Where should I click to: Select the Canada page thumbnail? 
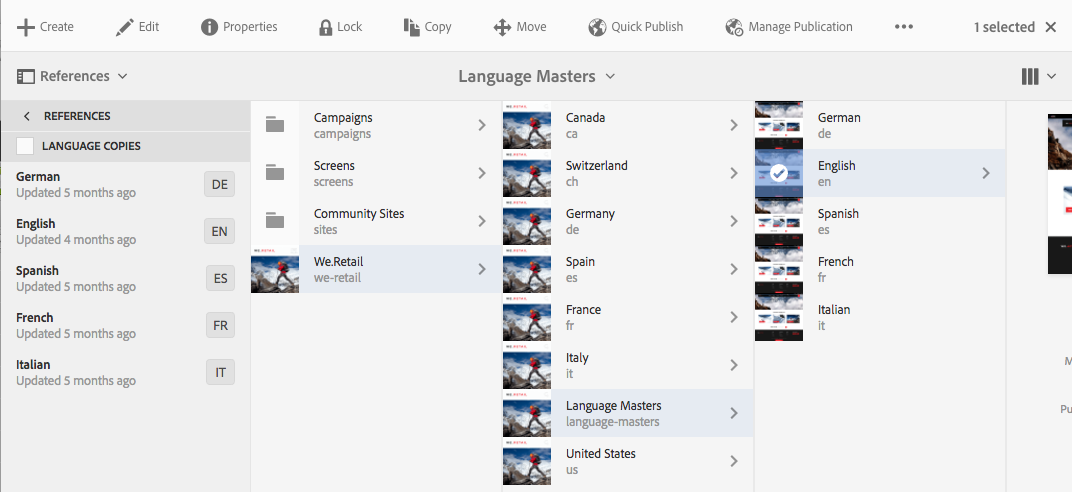(527, 125)
